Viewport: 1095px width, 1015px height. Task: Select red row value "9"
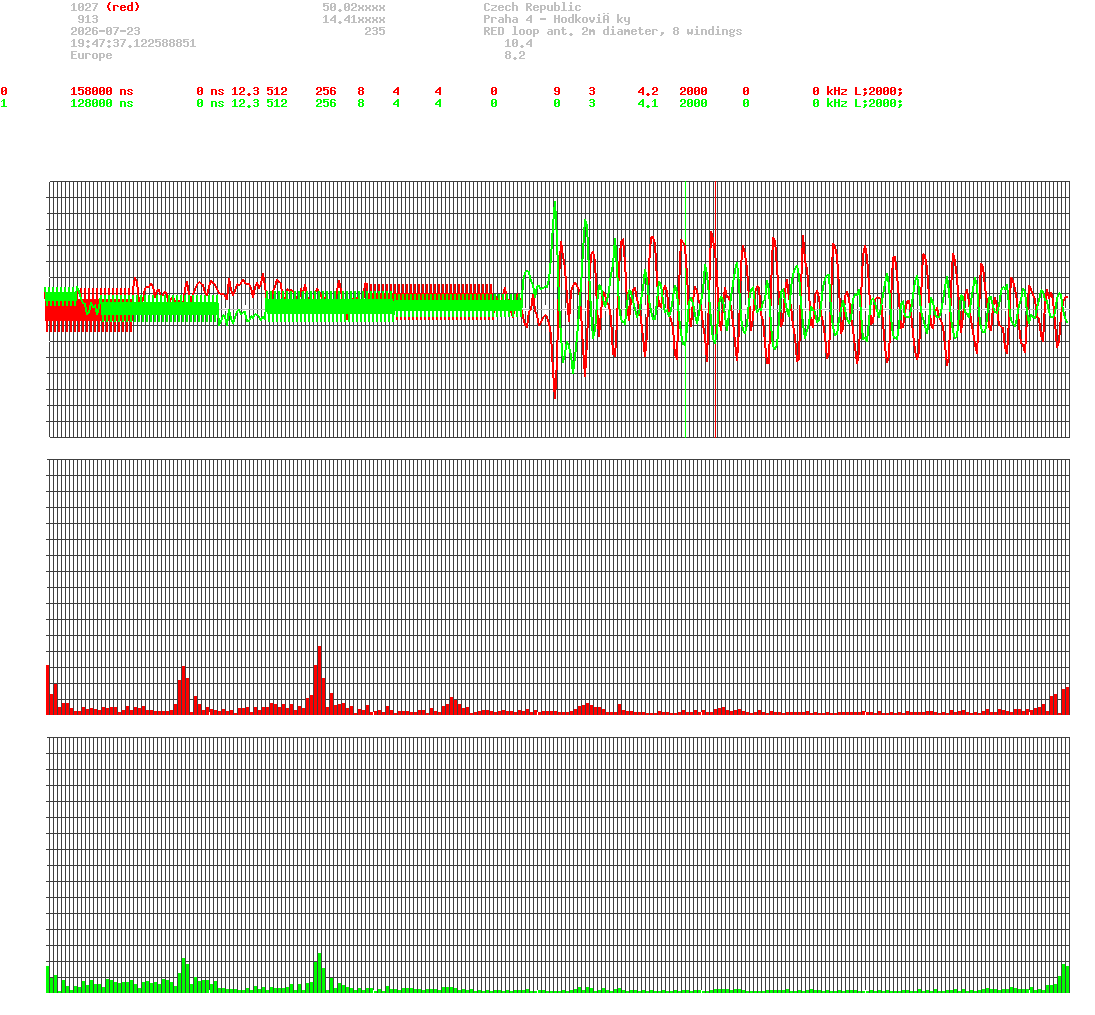(557, 92)
